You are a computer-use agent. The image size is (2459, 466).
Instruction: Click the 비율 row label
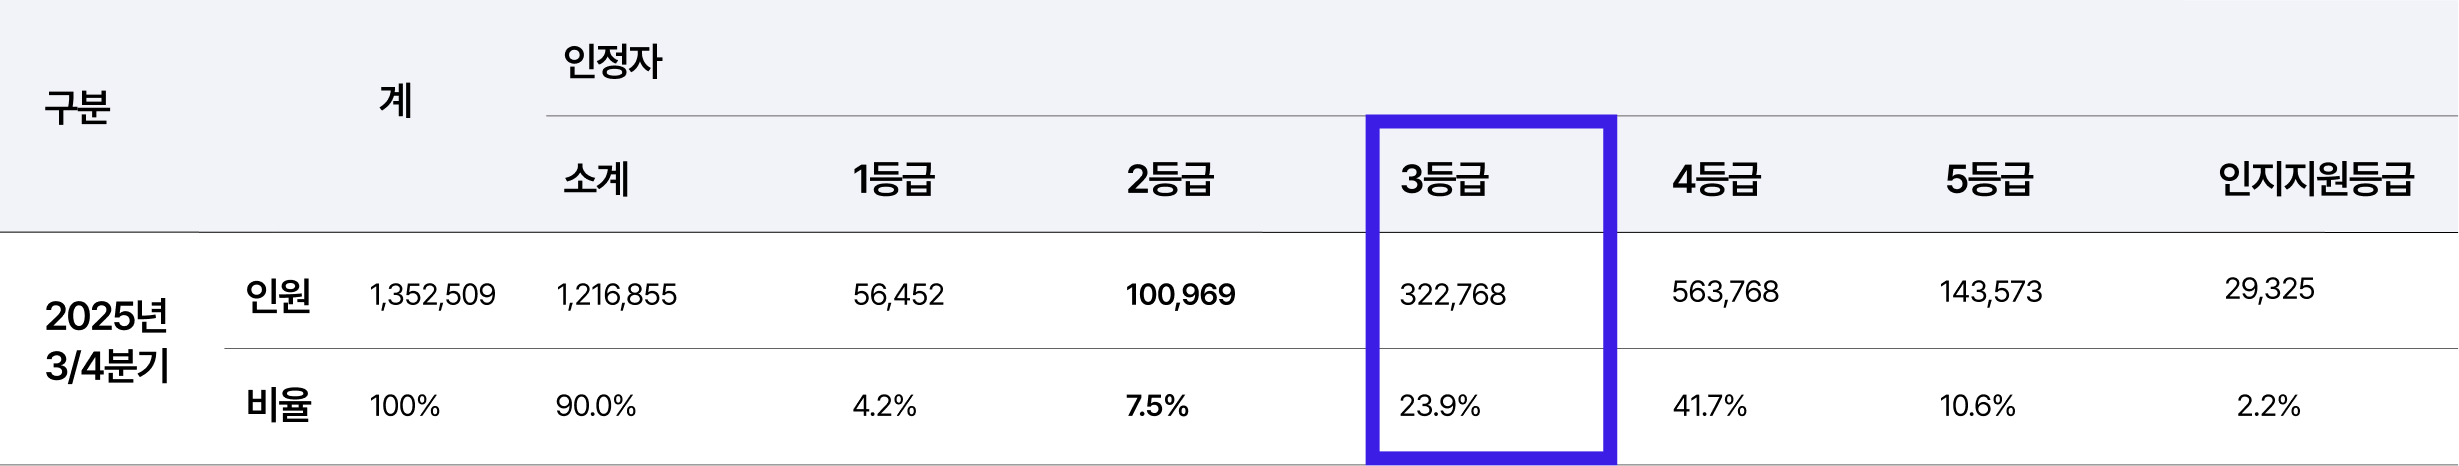click(x=278, y=405)
